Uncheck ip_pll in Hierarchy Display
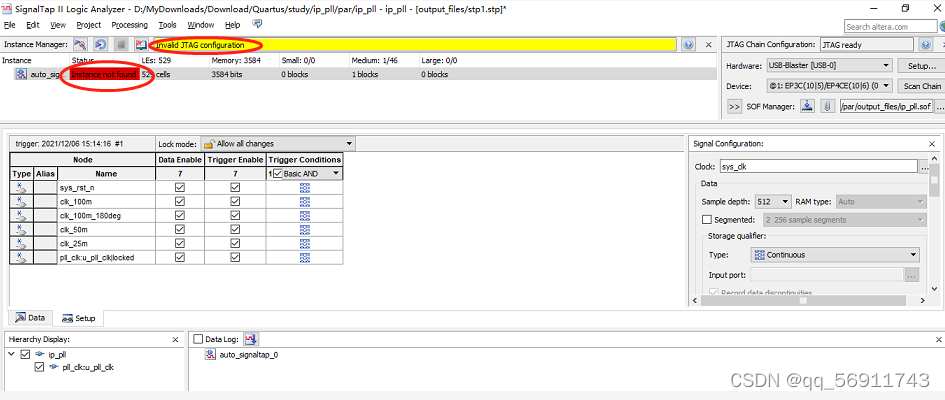 25,354
